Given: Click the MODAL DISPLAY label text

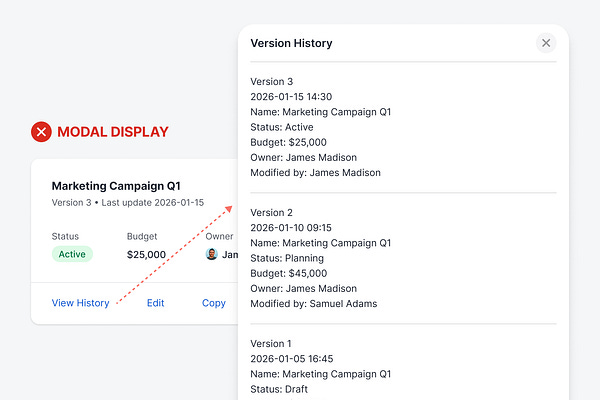Looking at the screenshot, I should pos(112,131).
